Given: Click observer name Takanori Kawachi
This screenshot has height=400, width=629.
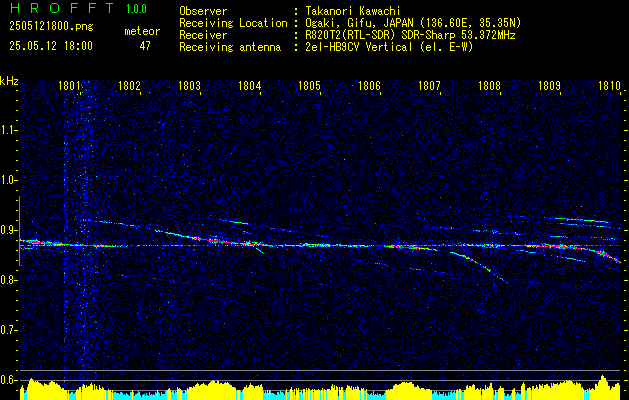Looking at the screenshot, I should pyautogui.click(x=353, y=11).
